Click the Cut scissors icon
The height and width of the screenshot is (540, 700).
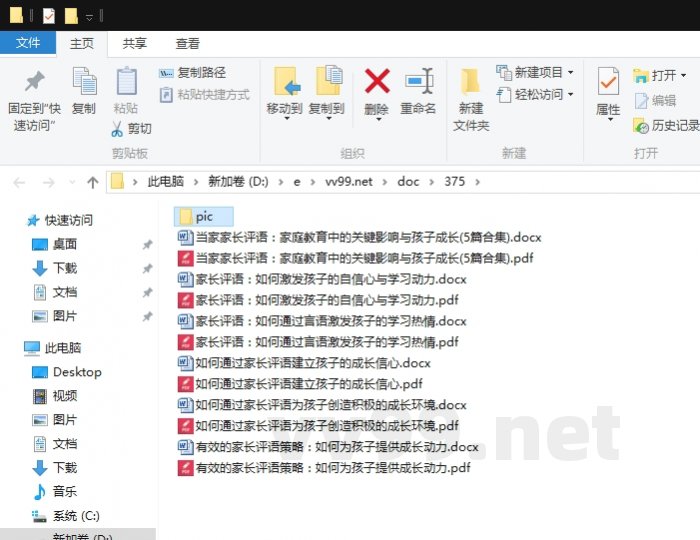click(117, 129)
